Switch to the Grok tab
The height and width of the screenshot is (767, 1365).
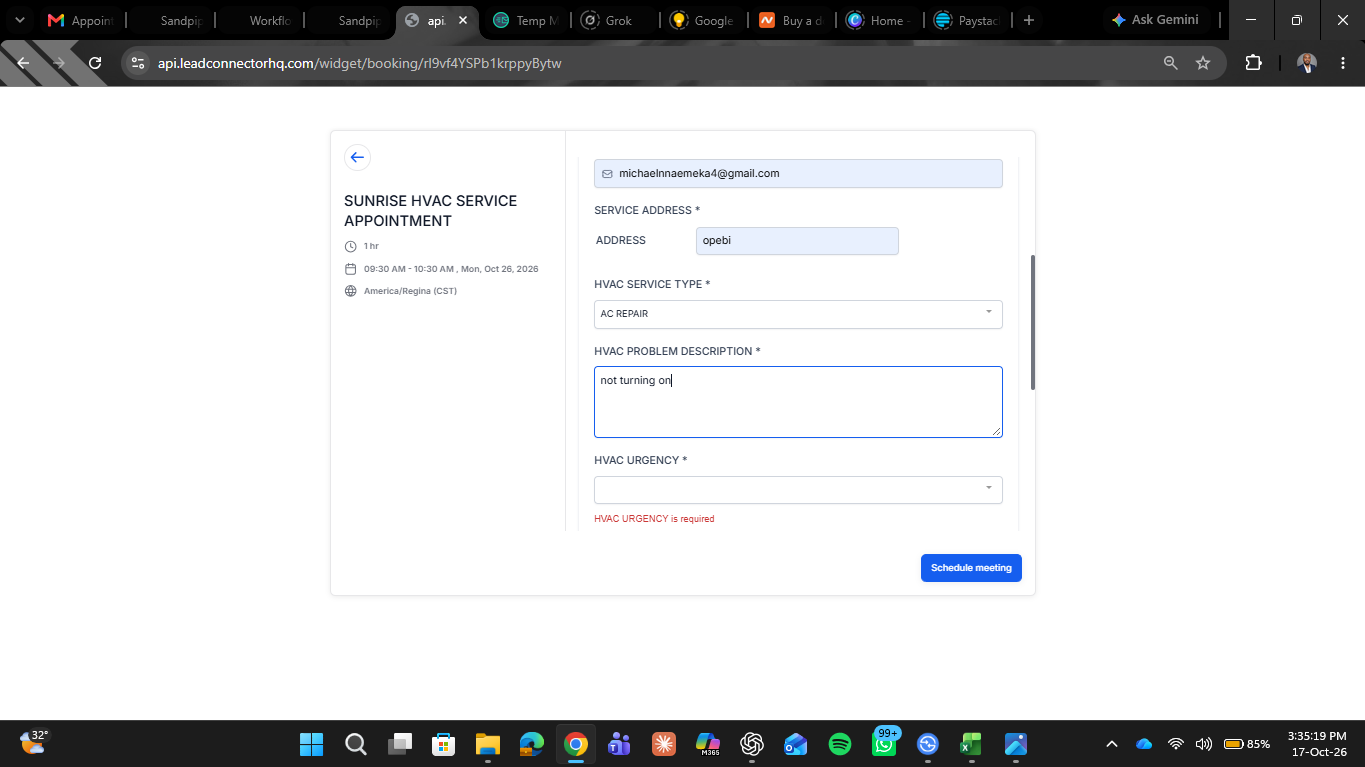(x=613, y=20)
